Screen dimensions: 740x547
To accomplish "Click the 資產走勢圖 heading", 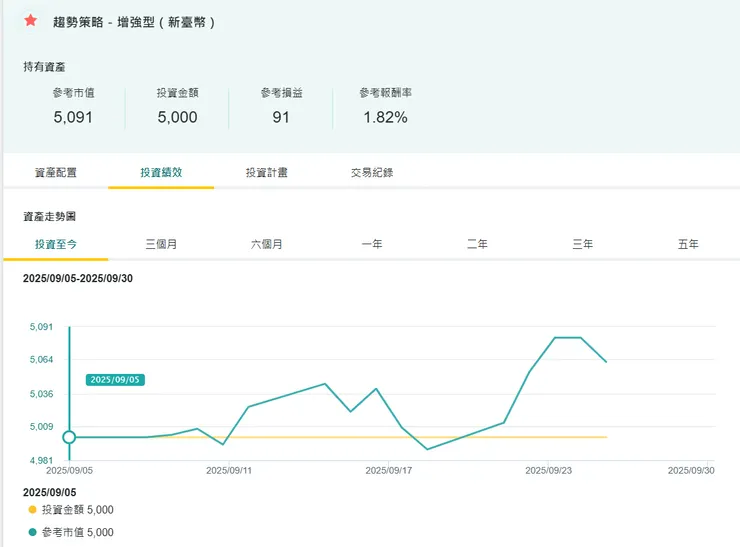I will tap(50, 217).
